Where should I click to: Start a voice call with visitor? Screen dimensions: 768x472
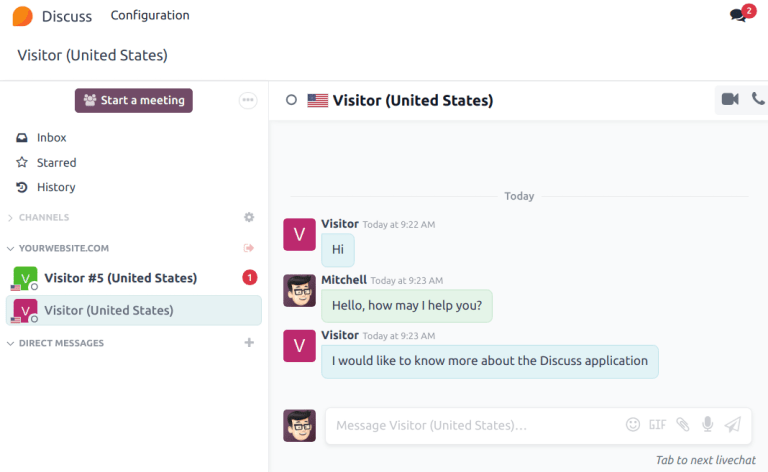pos(758,99)
